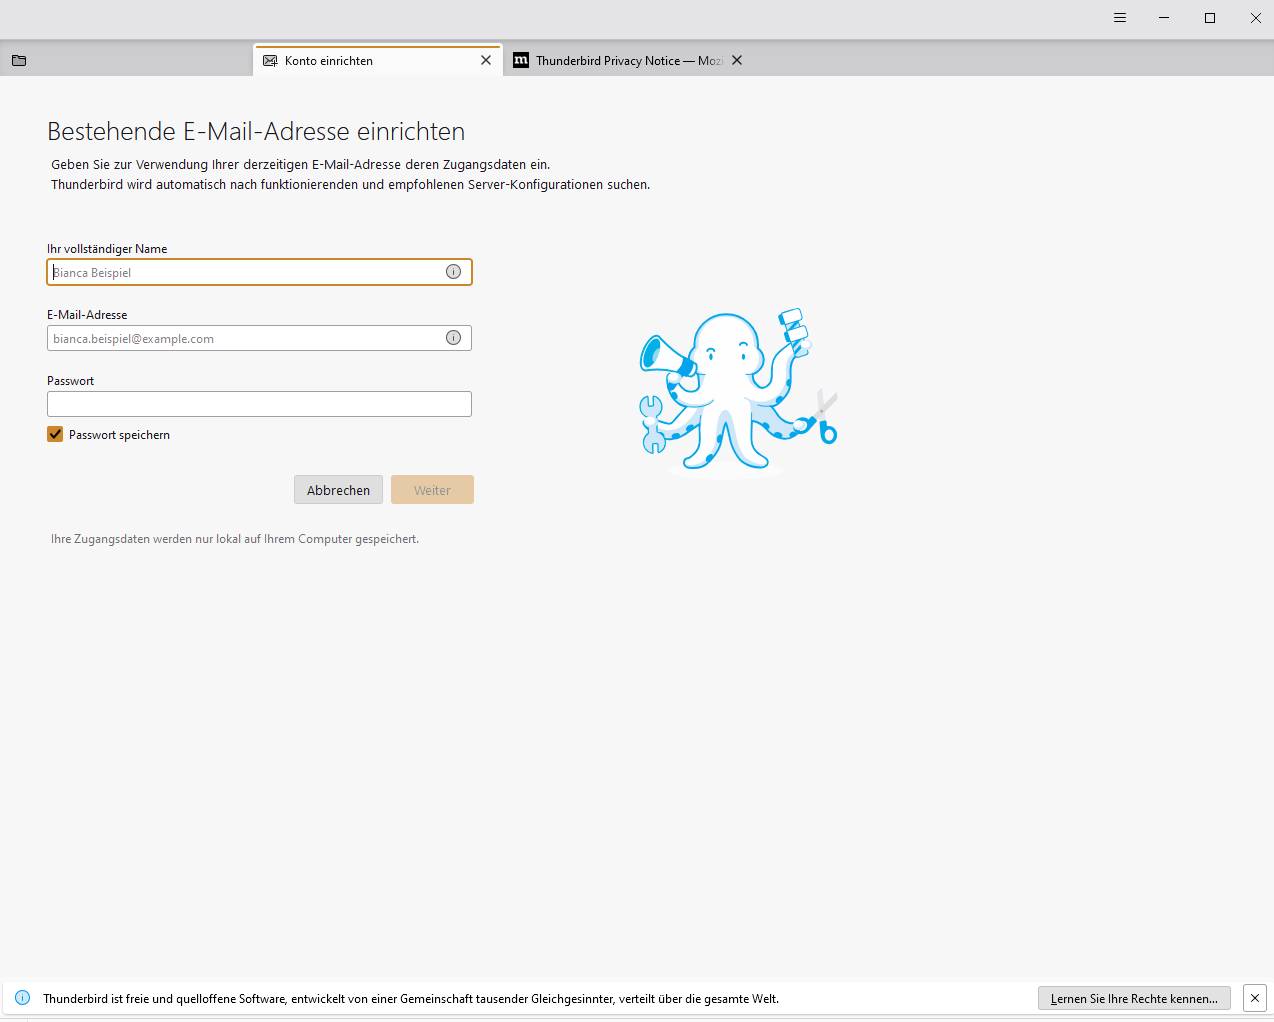Click the info icon in notification bar
Screen dimensions: 1274x1022
point(23,998)
